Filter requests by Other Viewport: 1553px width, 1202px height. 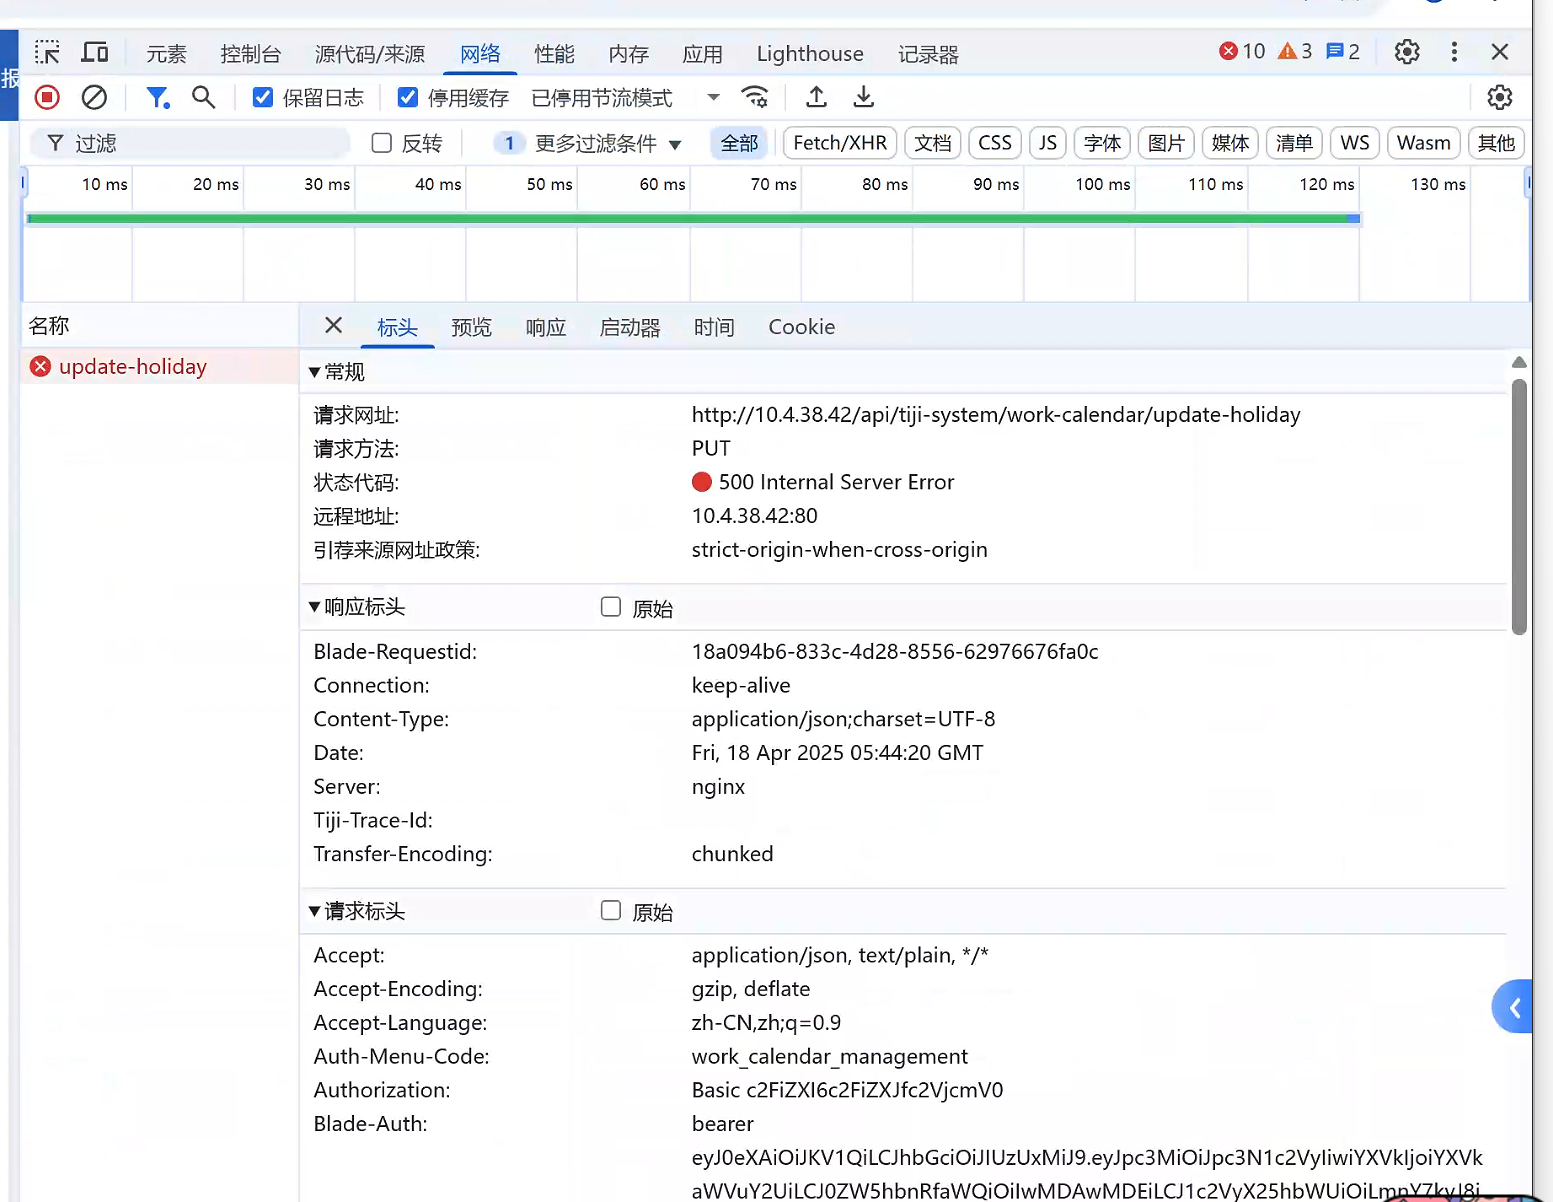tap(1496, 143)
